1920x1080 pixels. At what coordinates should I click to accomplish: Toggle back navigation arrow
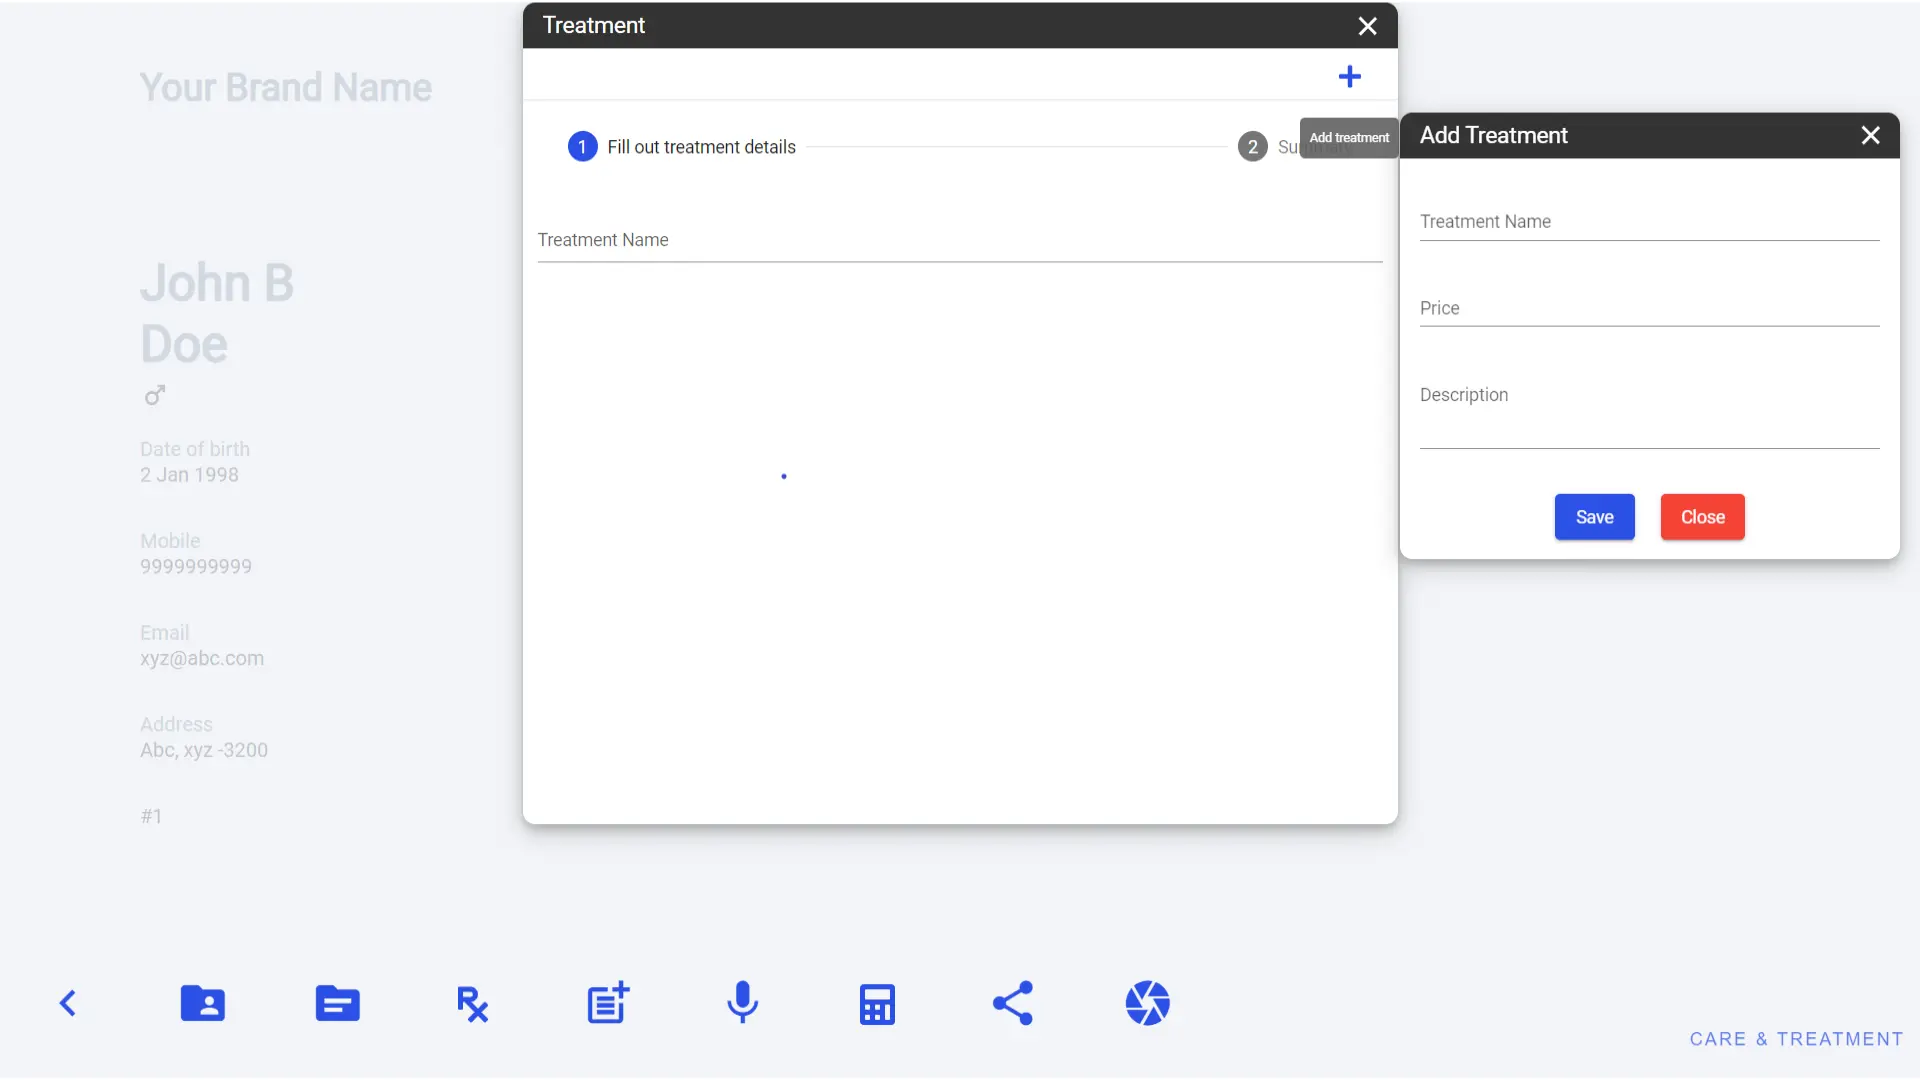click(x=67, y=1004)
